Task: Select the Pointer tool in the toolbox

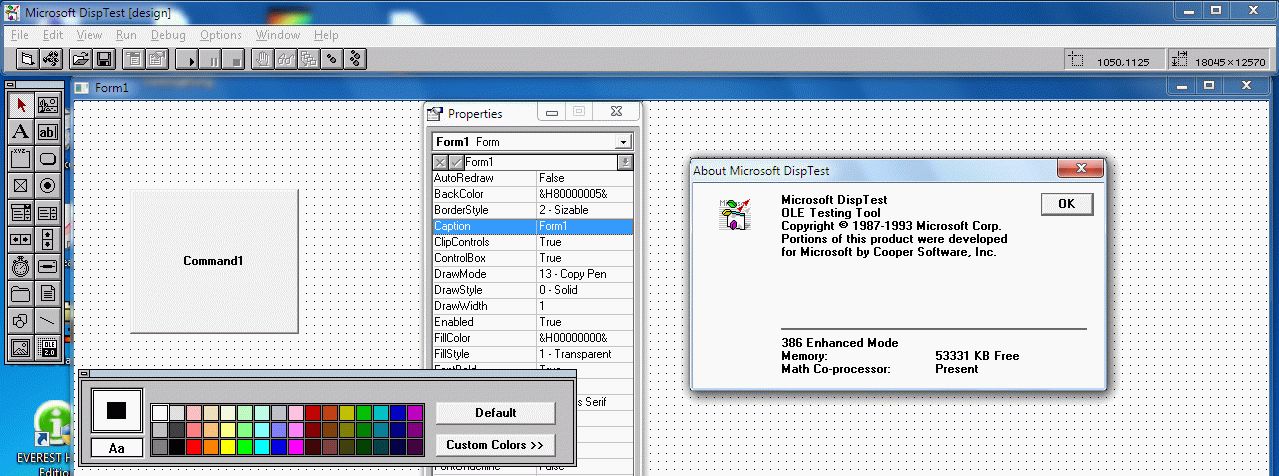Action: (20, 104)
